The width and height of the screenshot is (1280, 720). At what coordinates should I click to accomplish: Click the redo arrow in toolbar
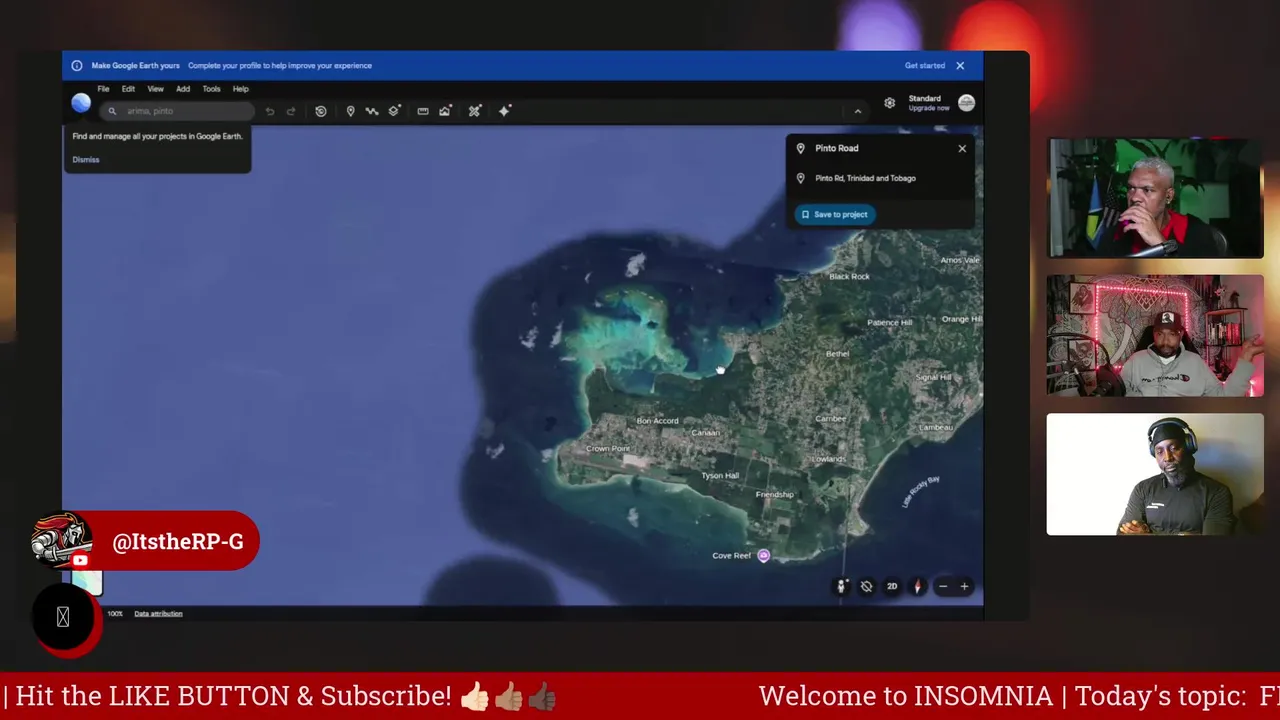(291, 111)
